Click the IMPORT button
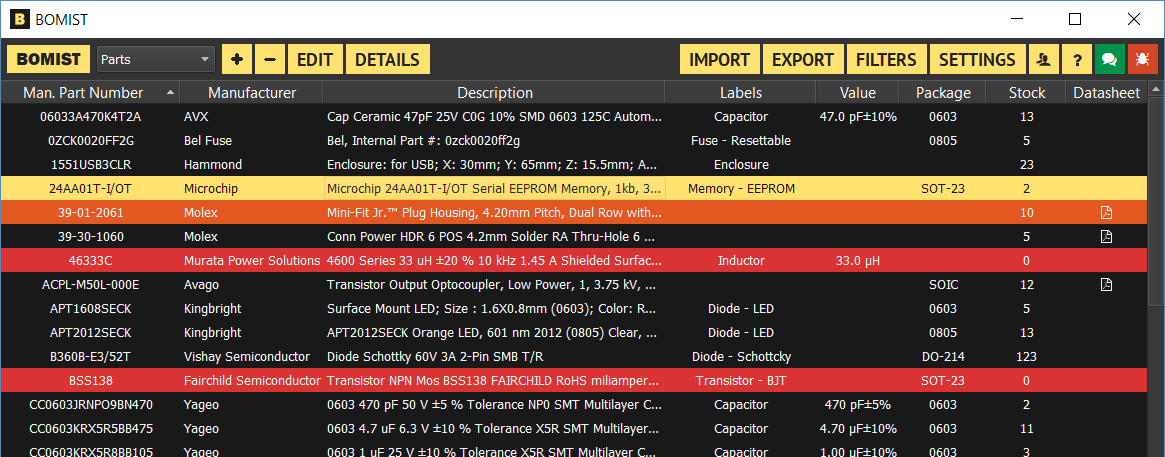 720,59
